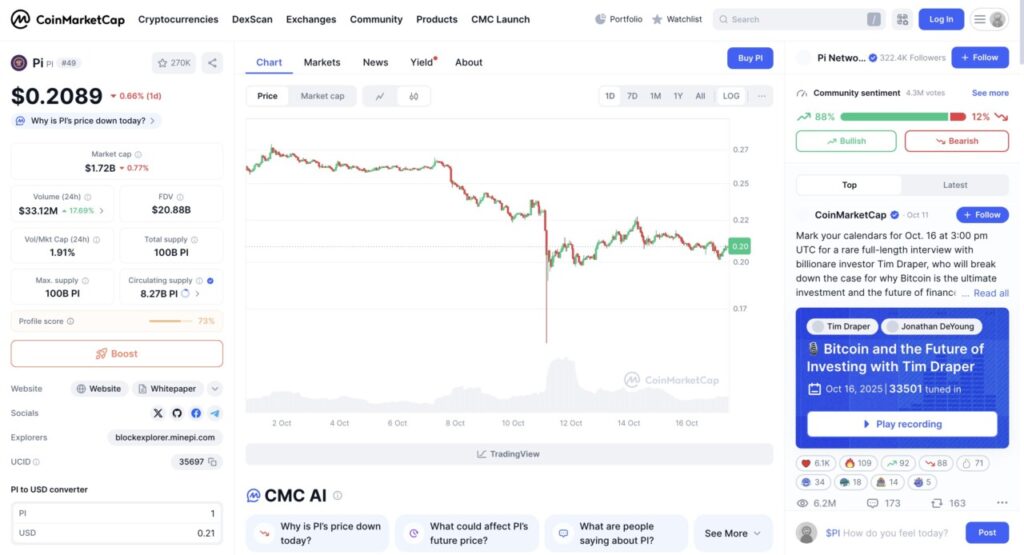Click the Buy PI button
Viewport: 1024px width, 555px height.
(x=750, y=58)
